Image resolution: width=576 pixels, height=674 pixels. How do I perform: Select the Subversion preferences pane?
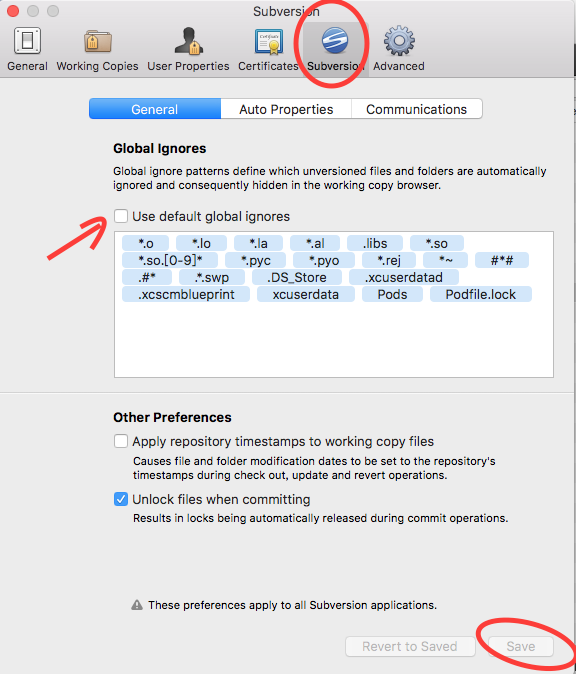click(x=335, y=49)
